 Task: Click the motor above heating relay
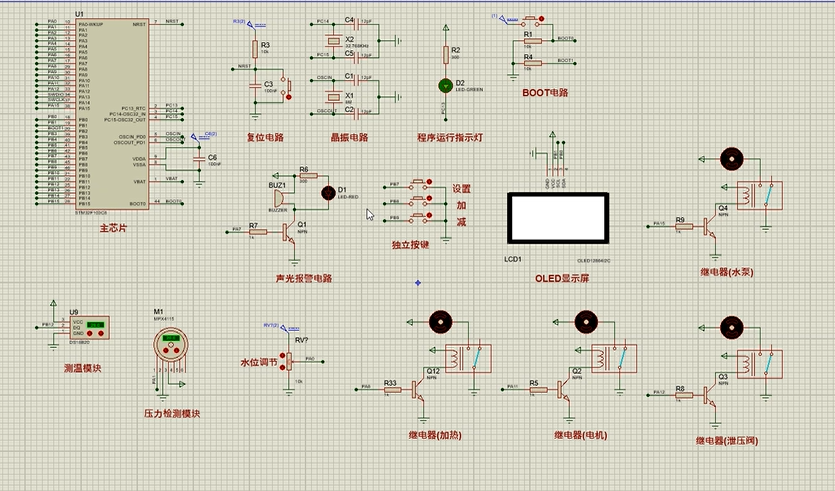[x=440, y=322]
